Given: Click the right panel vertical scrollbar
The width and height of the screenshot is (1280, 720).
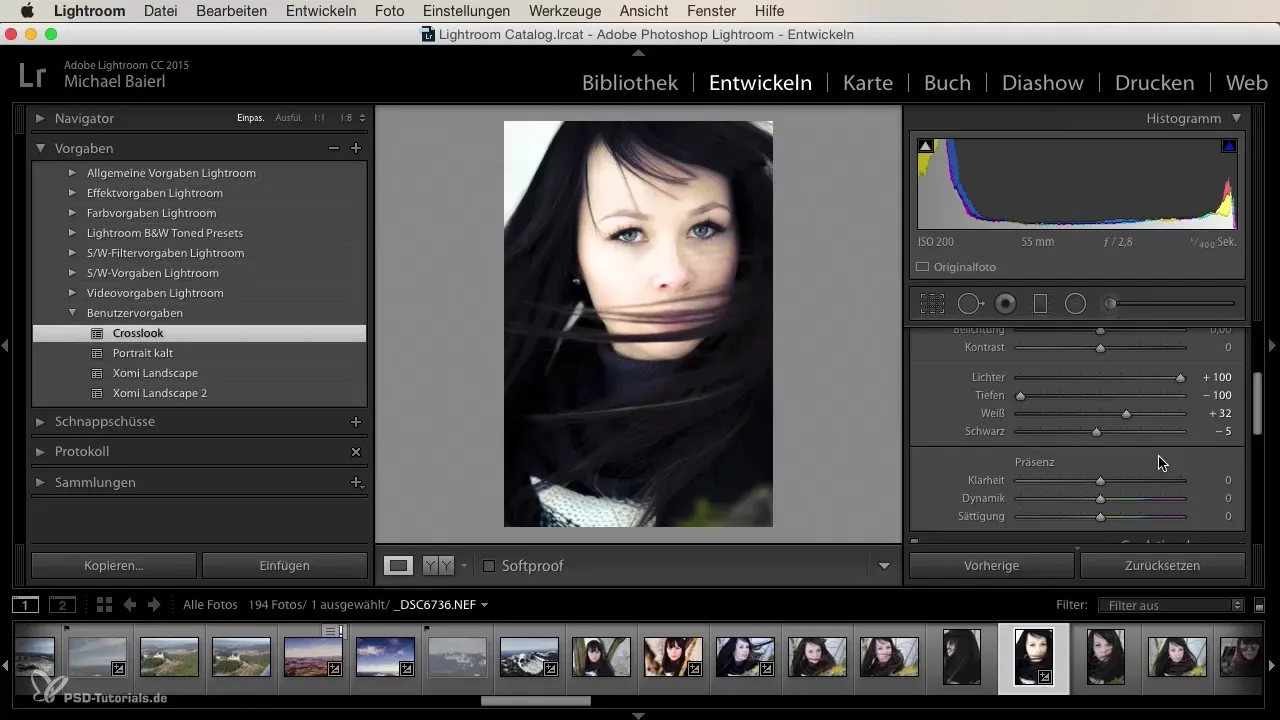Looking at the screenshot, I should click(1259, 402).
